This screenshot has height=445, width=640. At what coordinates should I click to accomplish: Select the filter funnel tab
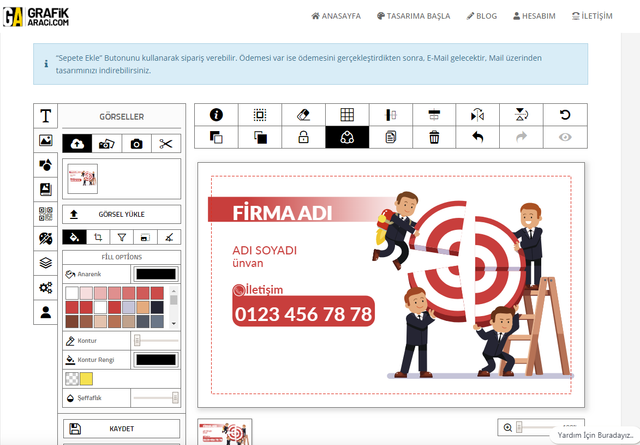122,237
